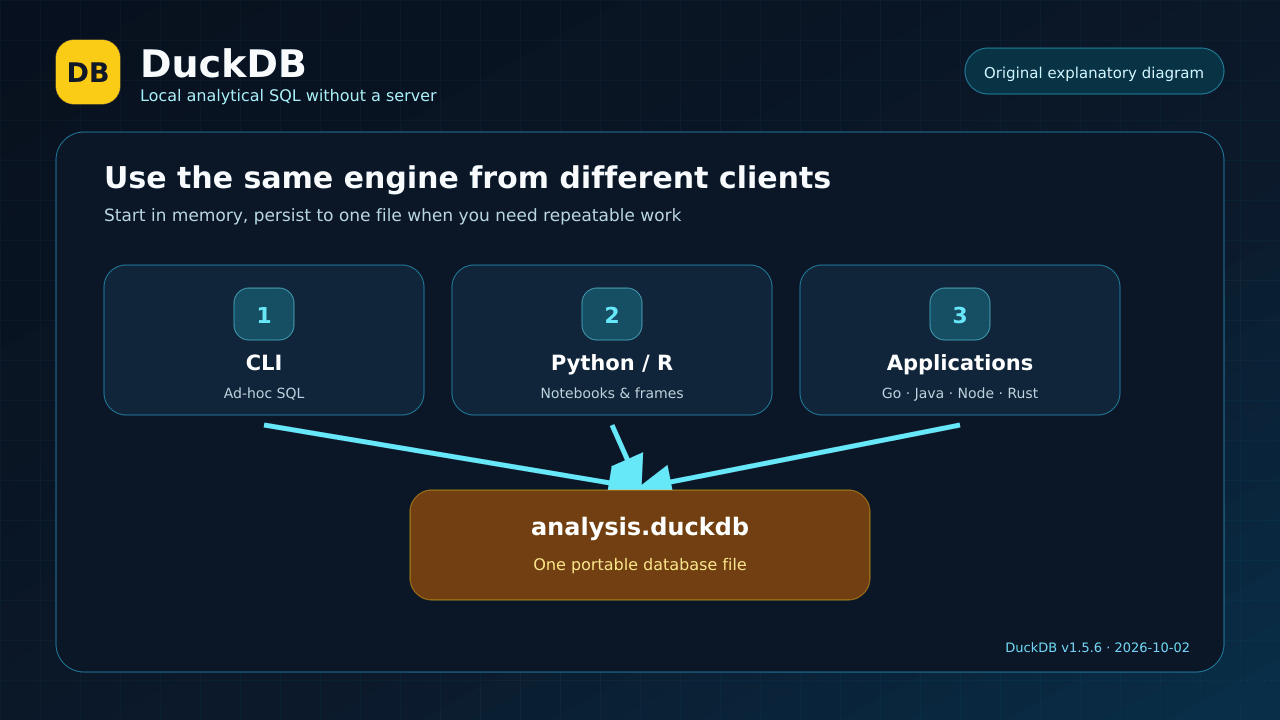Select the number 3 badge in Applications card
The image size is (1280, 720).
960,314
